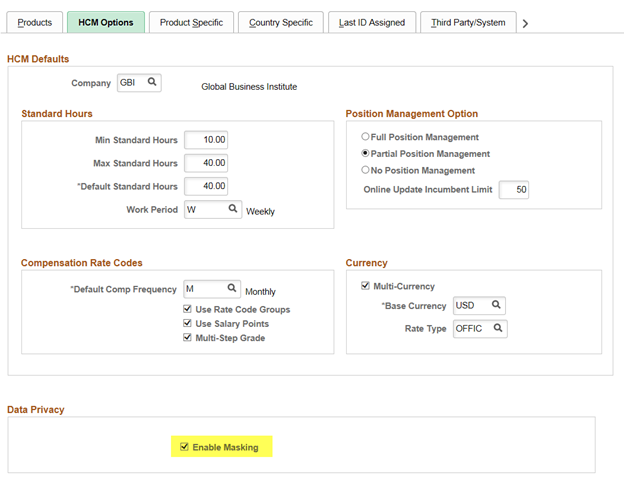Screen dimensions: 624x479
Task: Click the Online Update Incumbent Limit field
Action: (x=514, y=189)
